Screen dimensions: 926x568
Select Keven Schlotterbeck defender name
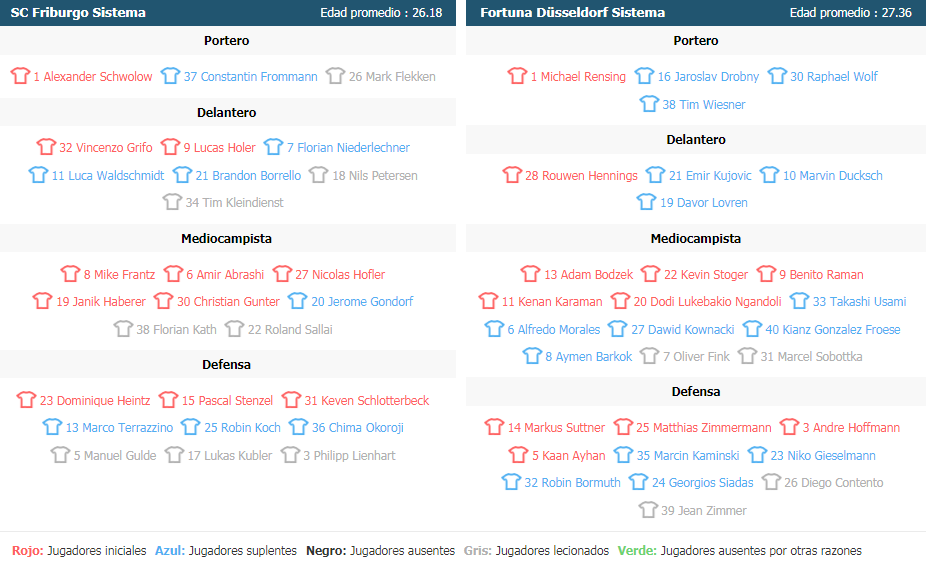[x=367, y=400]
